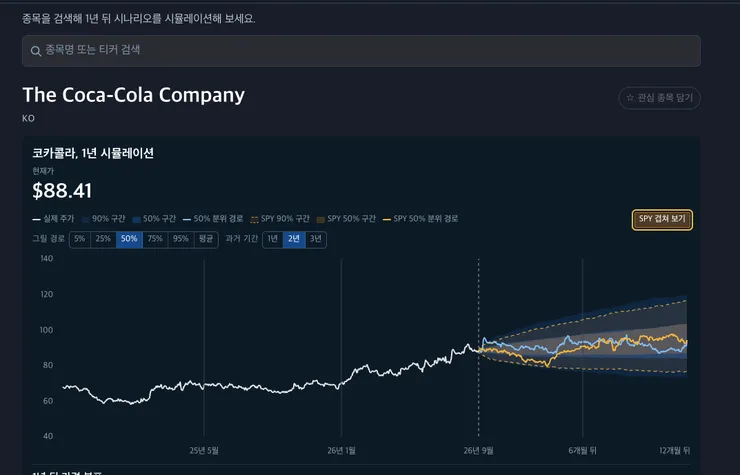Click the stock search input field
740x475 pixels.
(x=361, y=51)
